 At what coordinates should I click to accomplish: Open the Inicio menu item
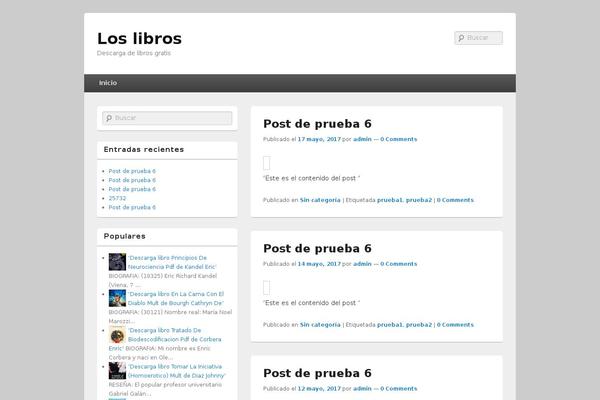coord(108,83)
